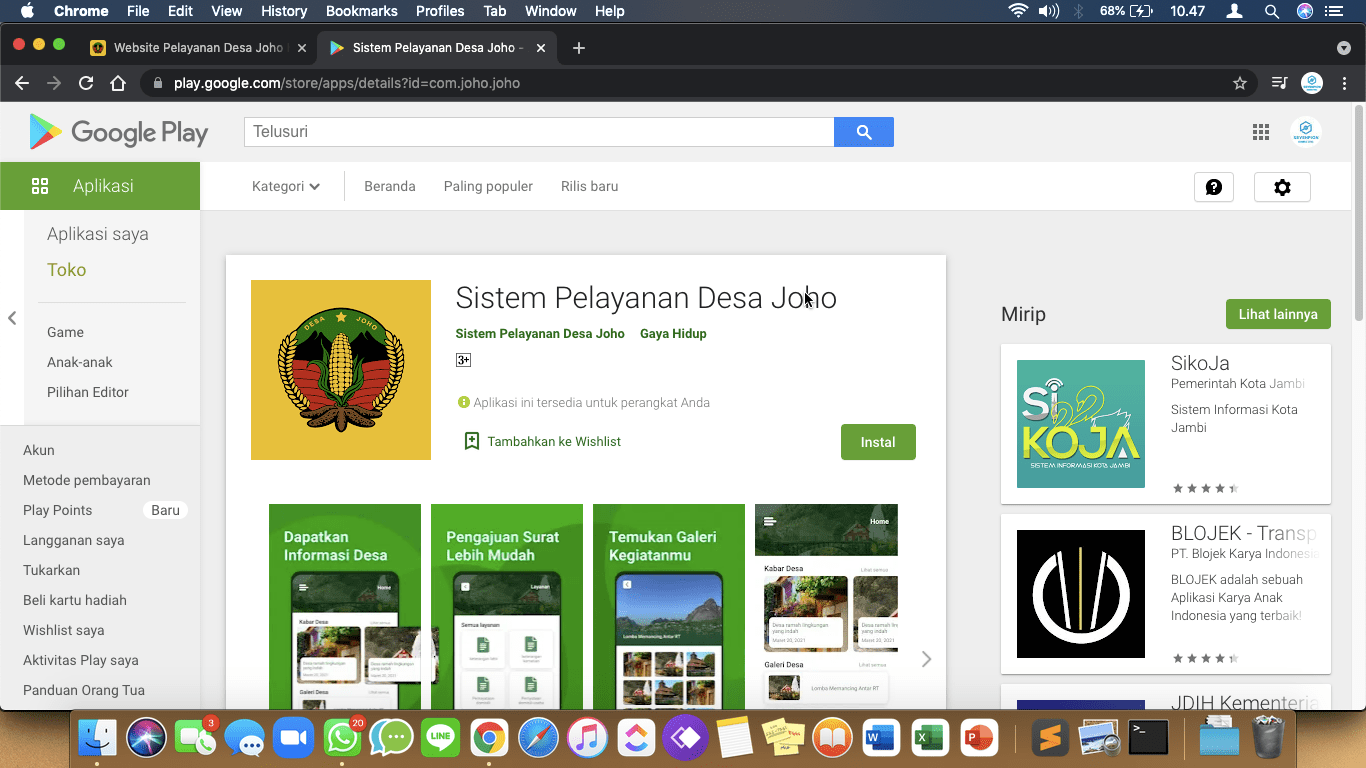The image size is (1366, 768).
Task: Click the Chrome reload button
Action: pos(86,83)
